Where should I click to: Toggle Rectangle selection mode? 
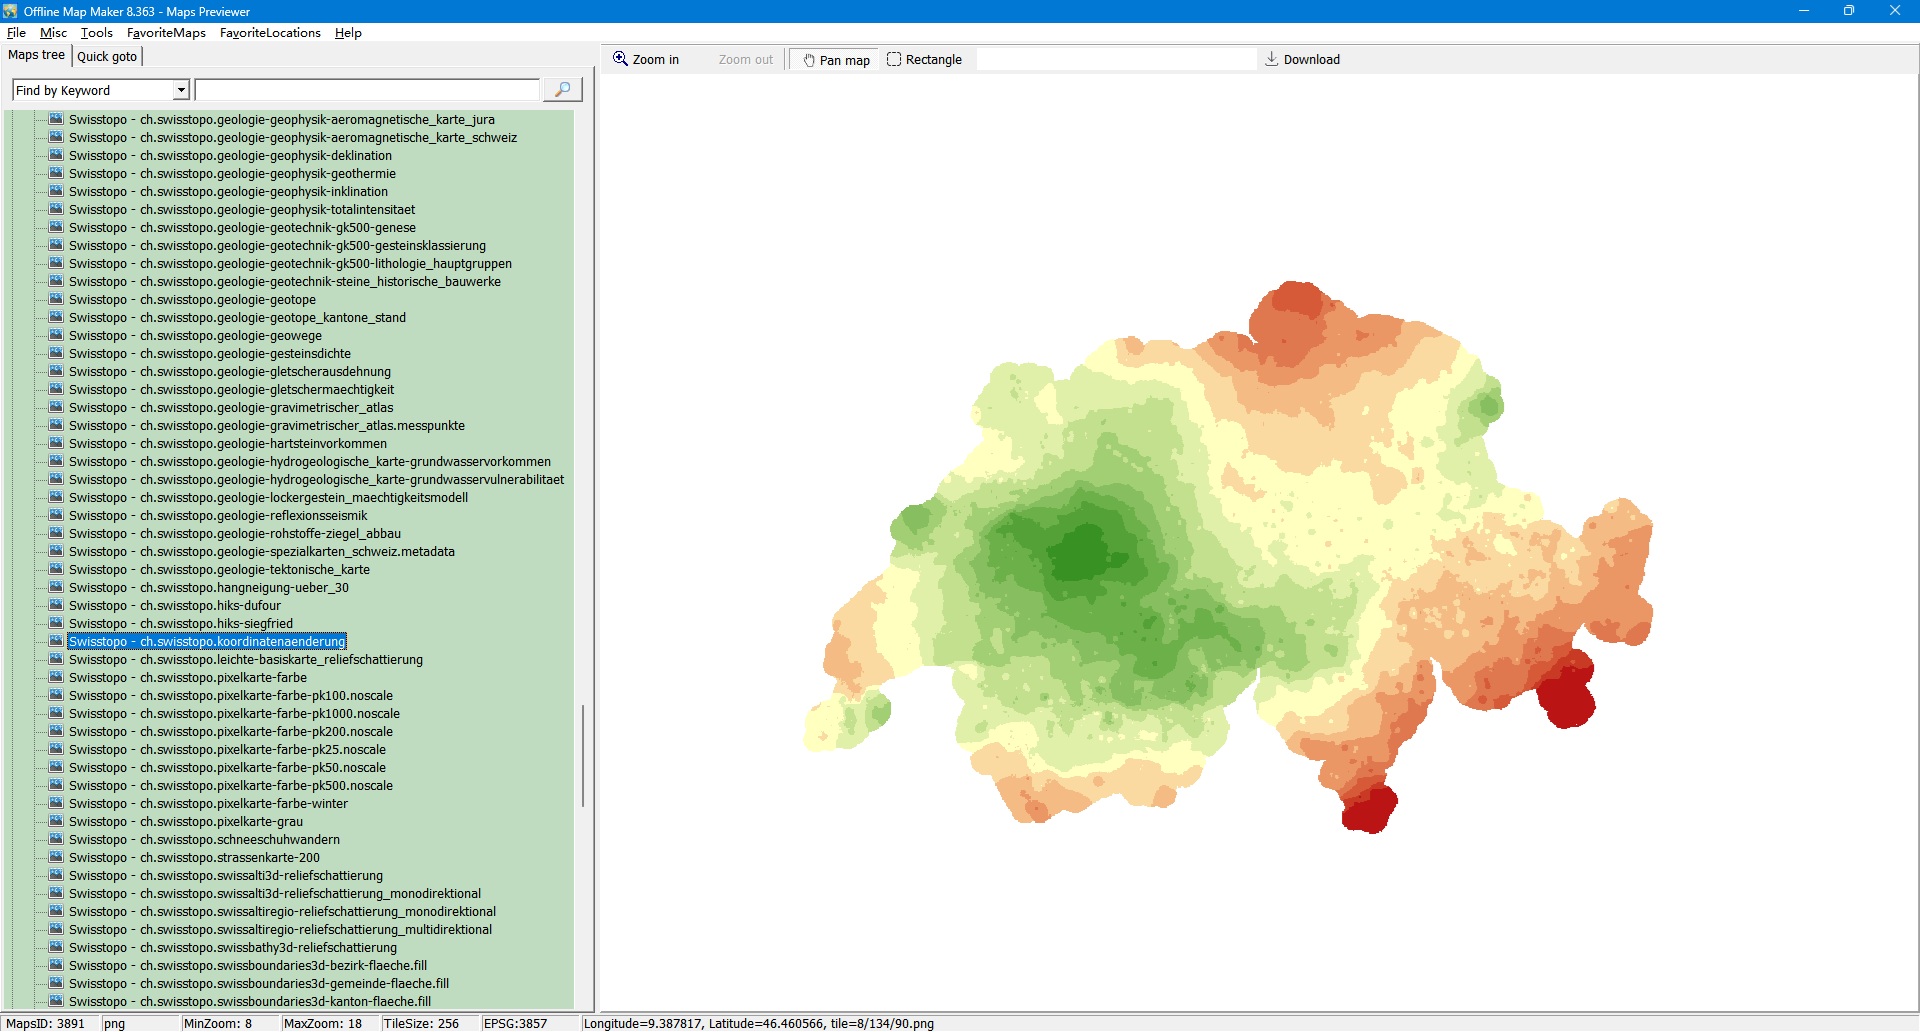click(x=924, y=60)
